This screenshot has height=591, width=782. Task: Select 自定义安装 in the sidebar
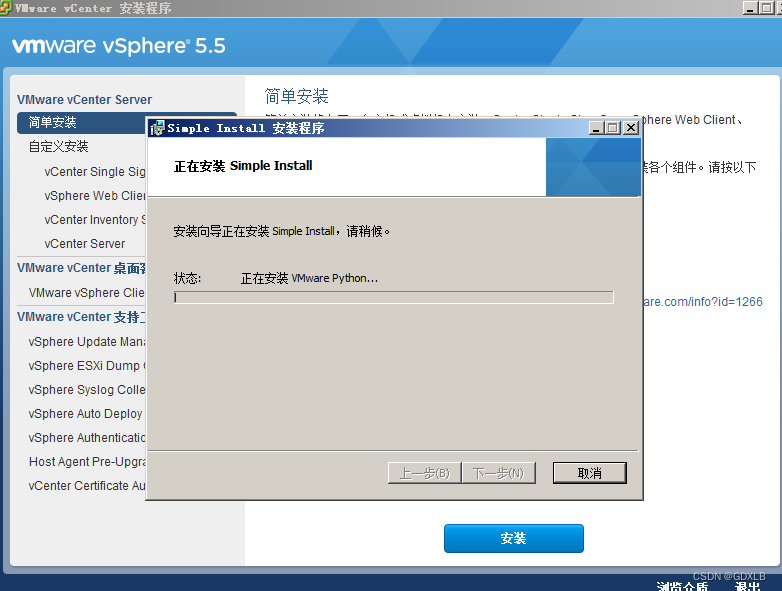(58, 147)
